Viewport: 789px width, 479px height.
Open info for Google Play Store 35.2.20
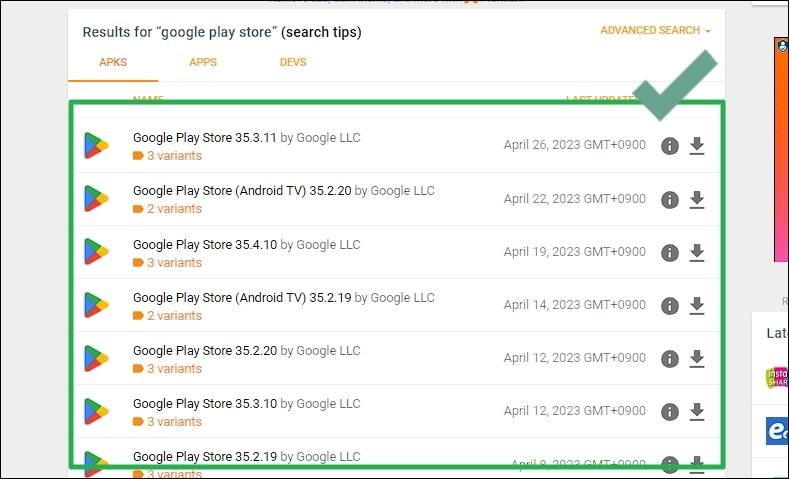pos(669,359)
